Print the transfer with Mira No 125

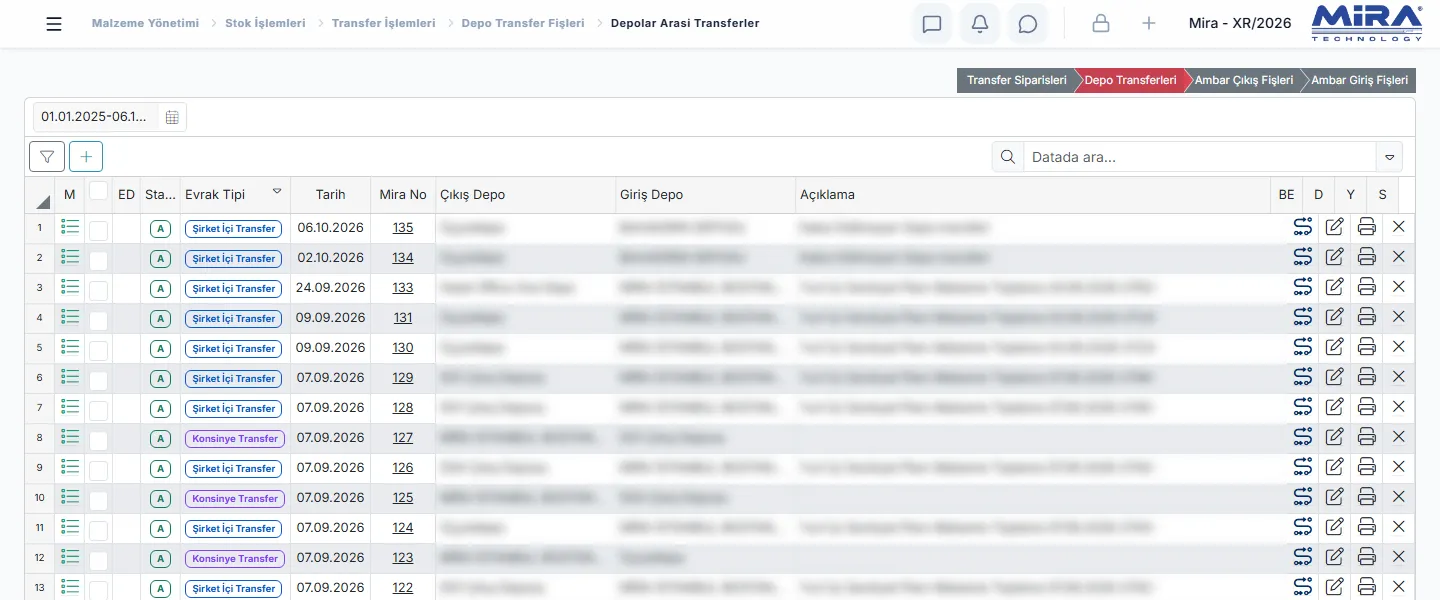(x=1367, y=497)
